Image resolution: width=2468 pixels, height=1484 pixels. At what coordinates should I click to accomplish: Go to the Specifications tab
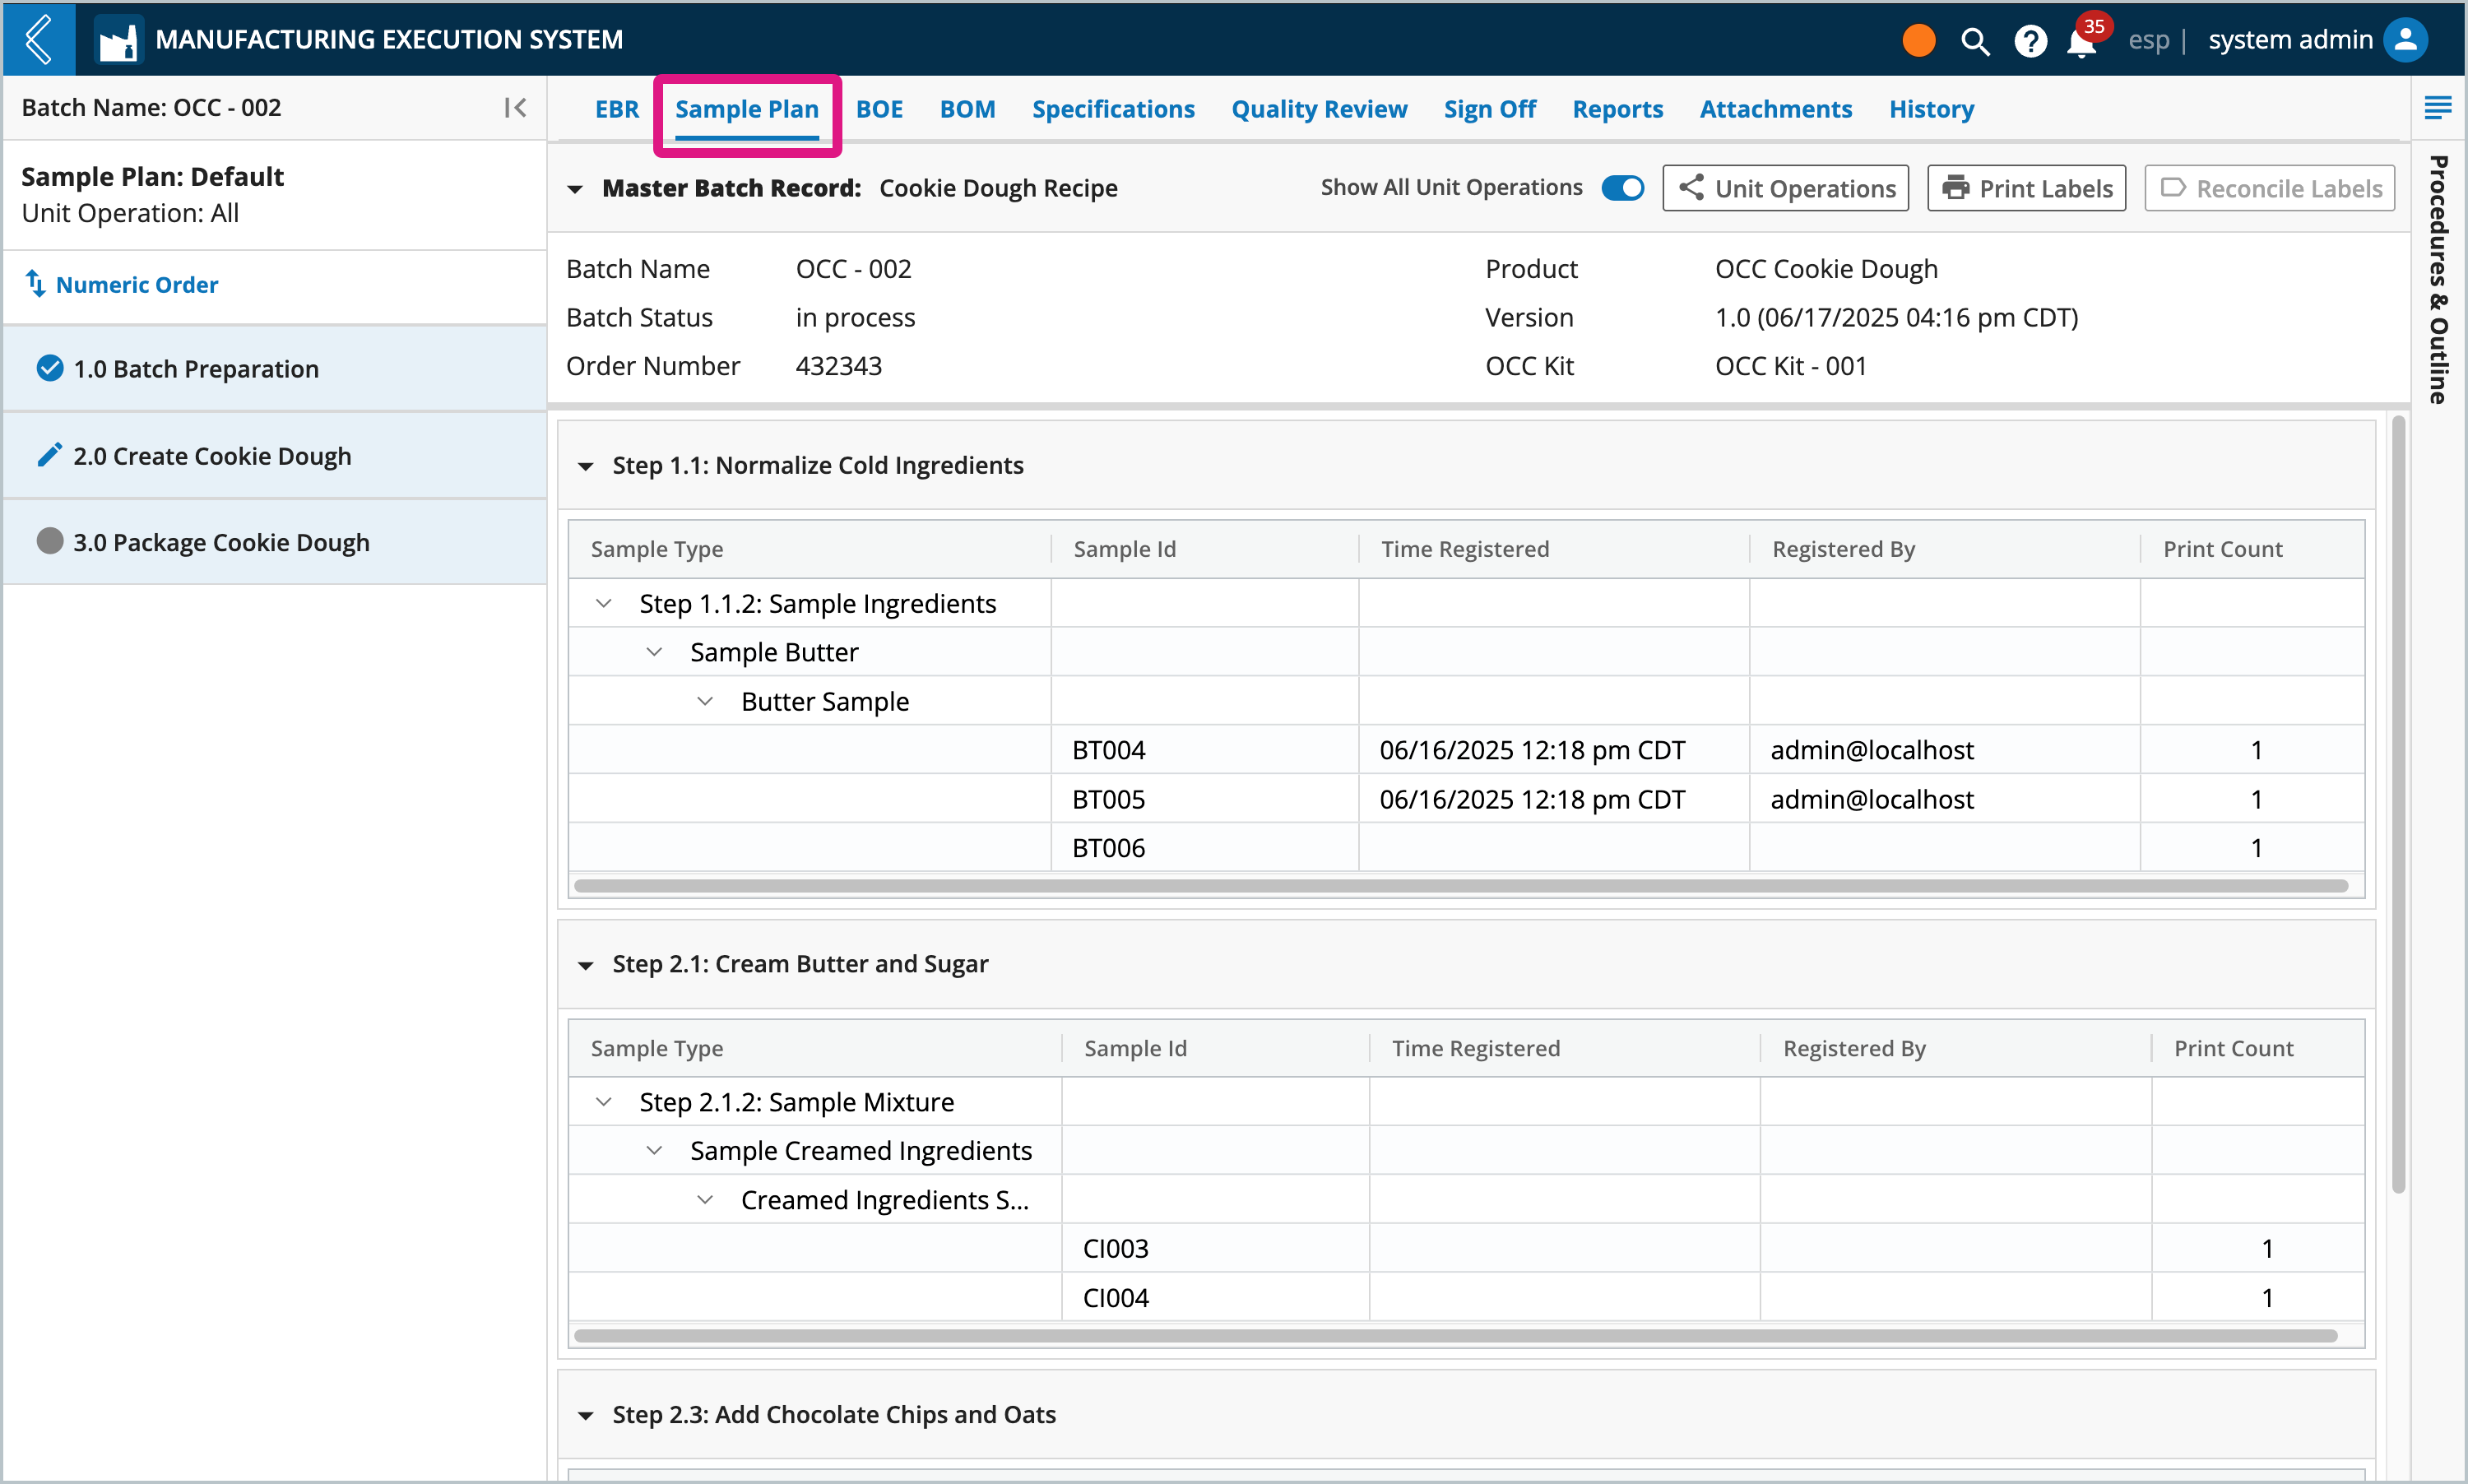tap(1113, 109)
